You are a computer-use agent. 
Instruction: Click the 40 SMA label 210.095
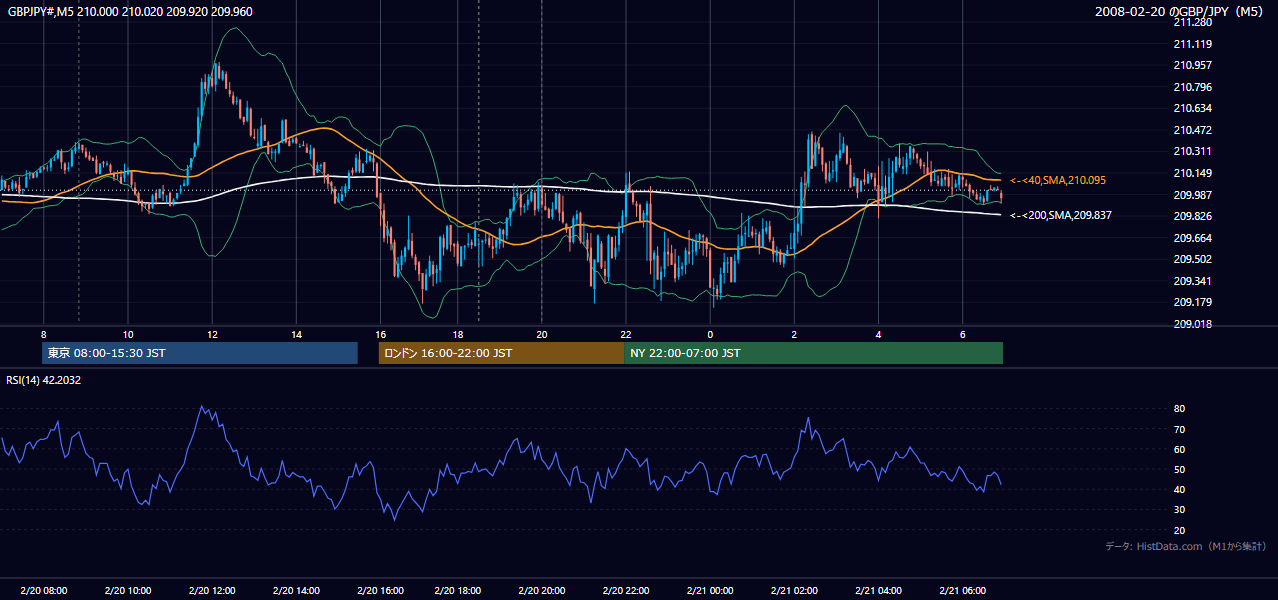click(x=1060, y=180)
